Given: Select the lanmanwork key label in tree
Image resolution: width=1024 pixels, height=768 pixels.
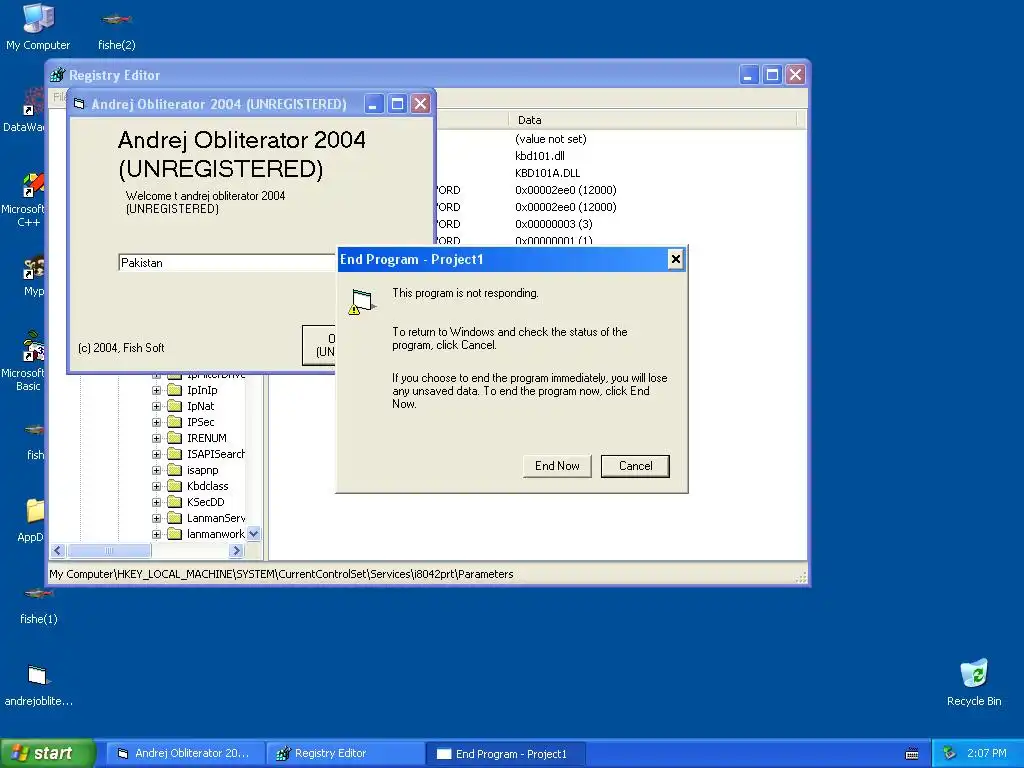Looking at the screenshot, I should (216, 534).
